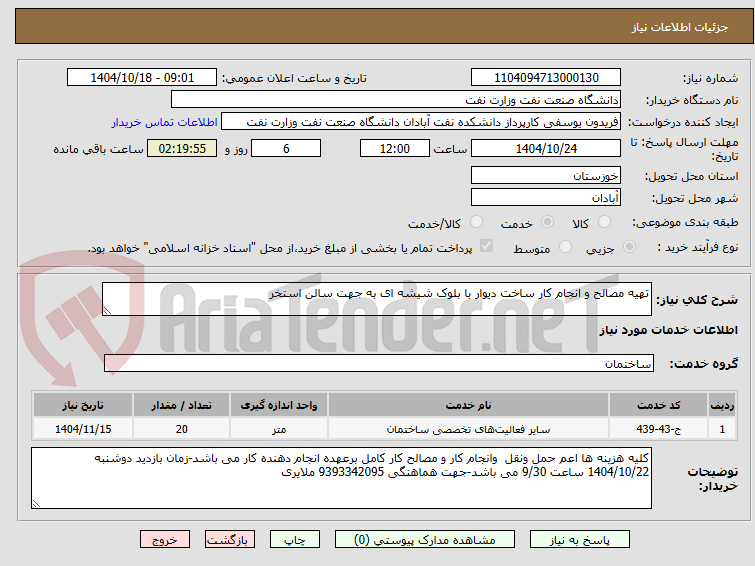Select the جزیی purchase type radio
755x566 pixels.
tap(629, 247)
